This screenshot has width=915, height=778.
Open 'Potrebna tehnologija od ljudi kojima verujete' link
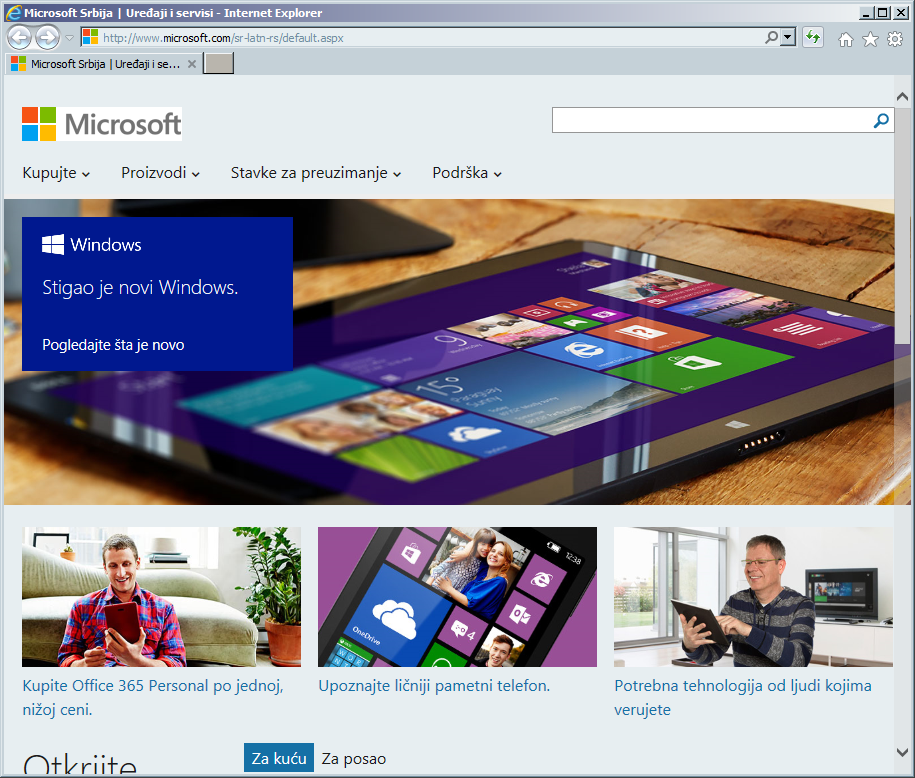[743, 697]
